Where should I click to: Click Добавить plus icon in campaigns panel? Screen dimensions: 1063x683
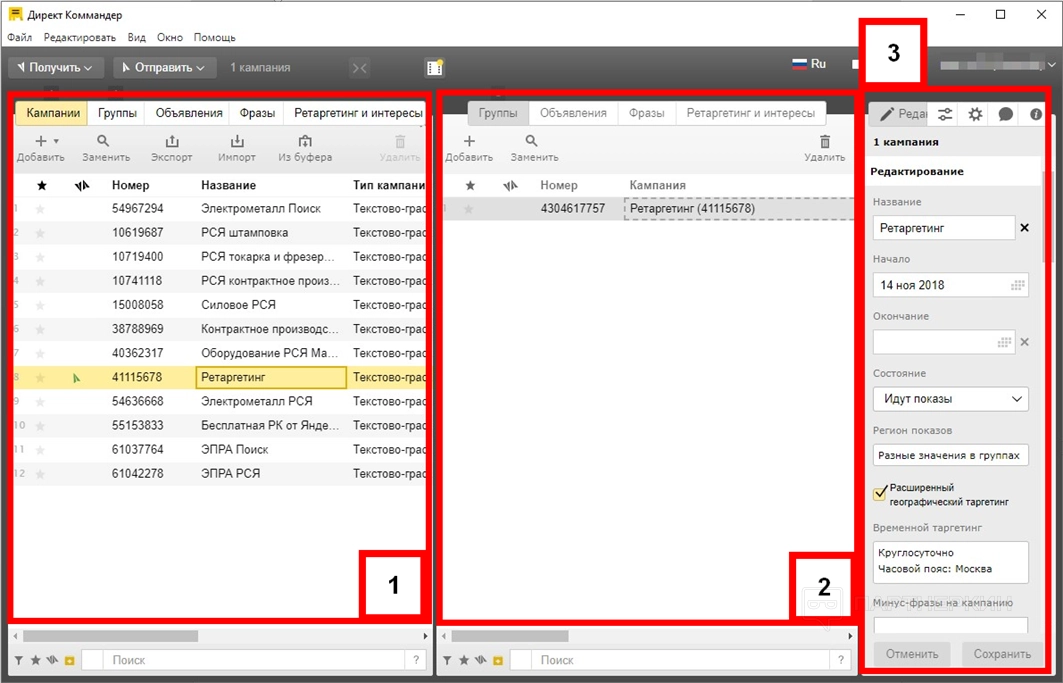click(x=41, y=141)
